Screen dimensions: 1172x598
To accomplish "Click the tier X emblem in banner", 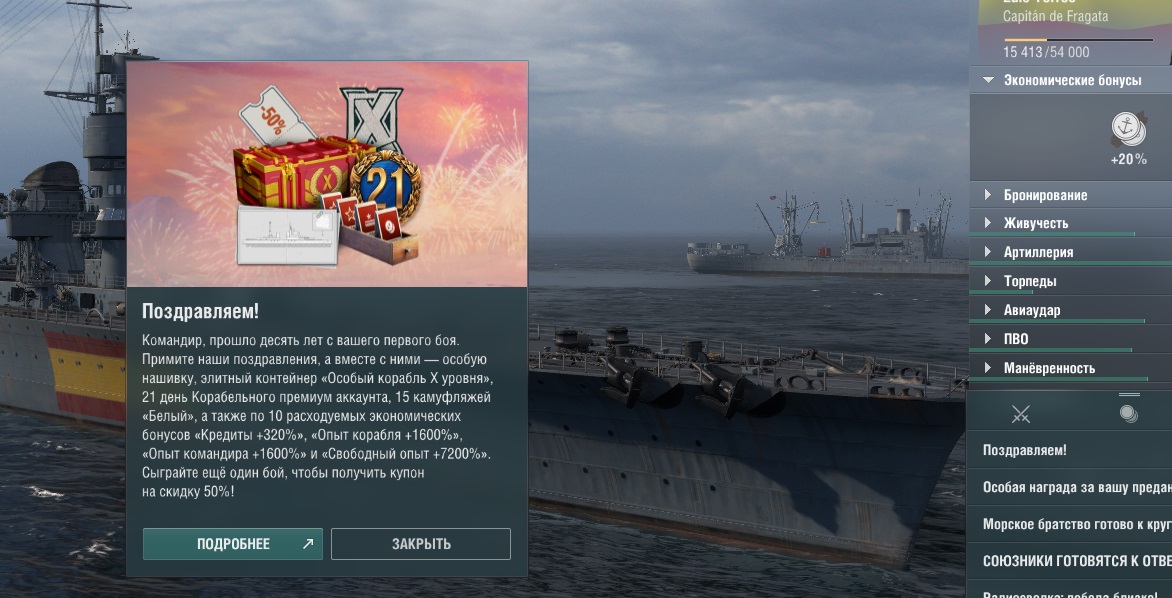I will pos(371,117).
